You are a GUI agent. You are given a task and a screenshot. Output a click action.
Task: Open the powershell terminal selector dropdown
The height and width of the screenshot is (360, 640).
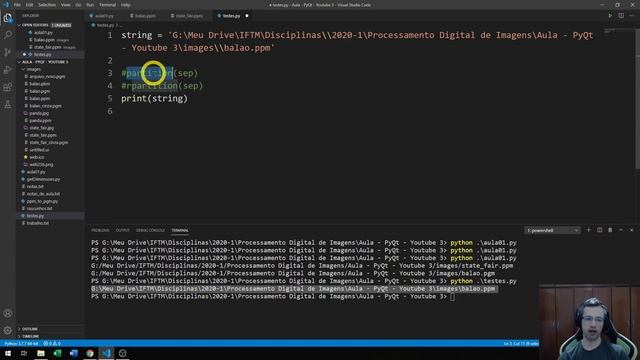click(x=553, y=231)
